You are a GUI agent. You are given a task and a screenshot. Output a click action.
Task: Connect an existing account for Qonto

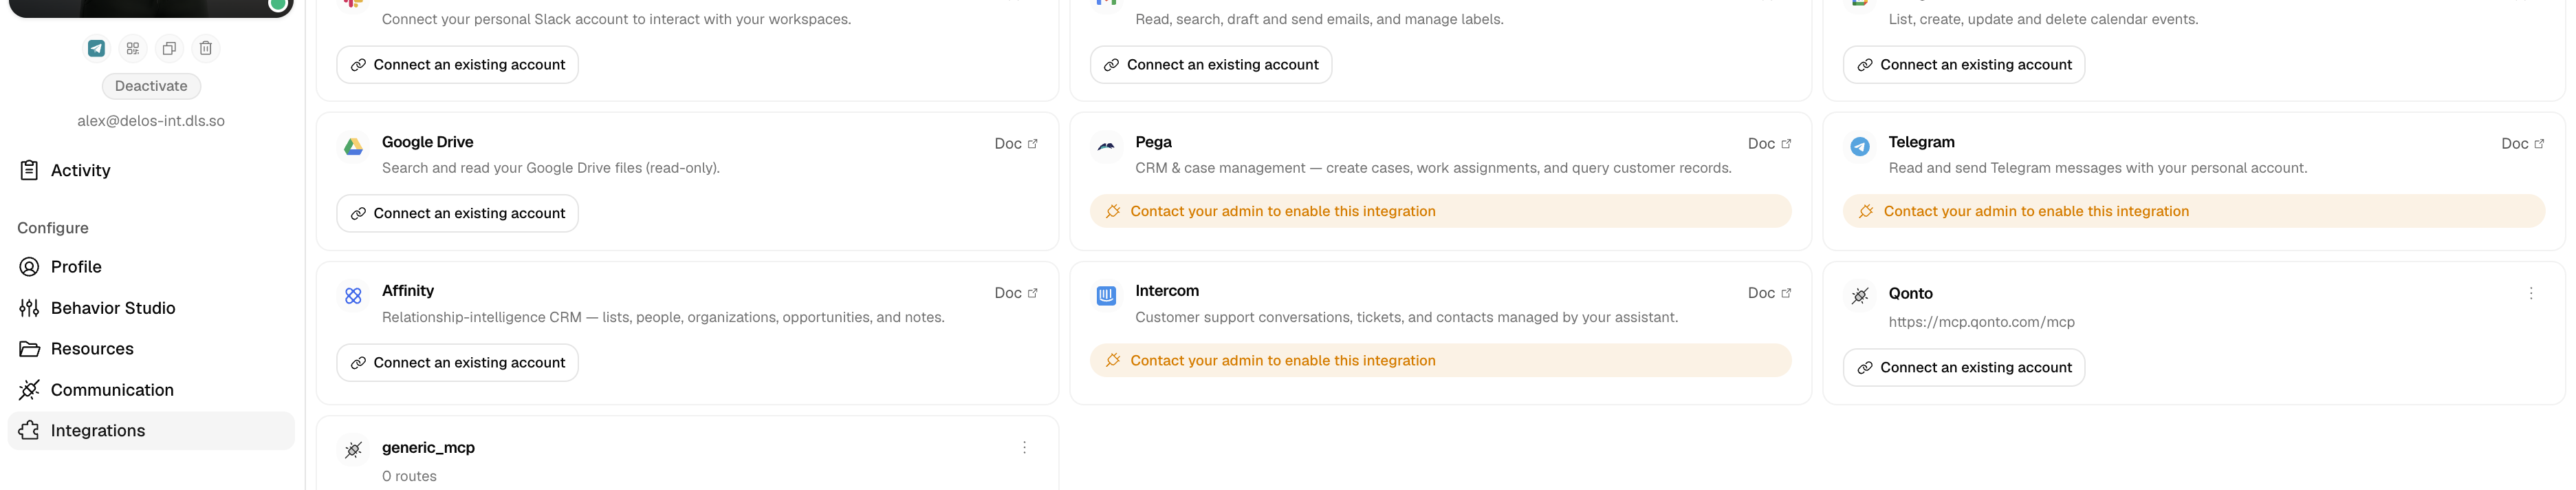point(1963,368)
